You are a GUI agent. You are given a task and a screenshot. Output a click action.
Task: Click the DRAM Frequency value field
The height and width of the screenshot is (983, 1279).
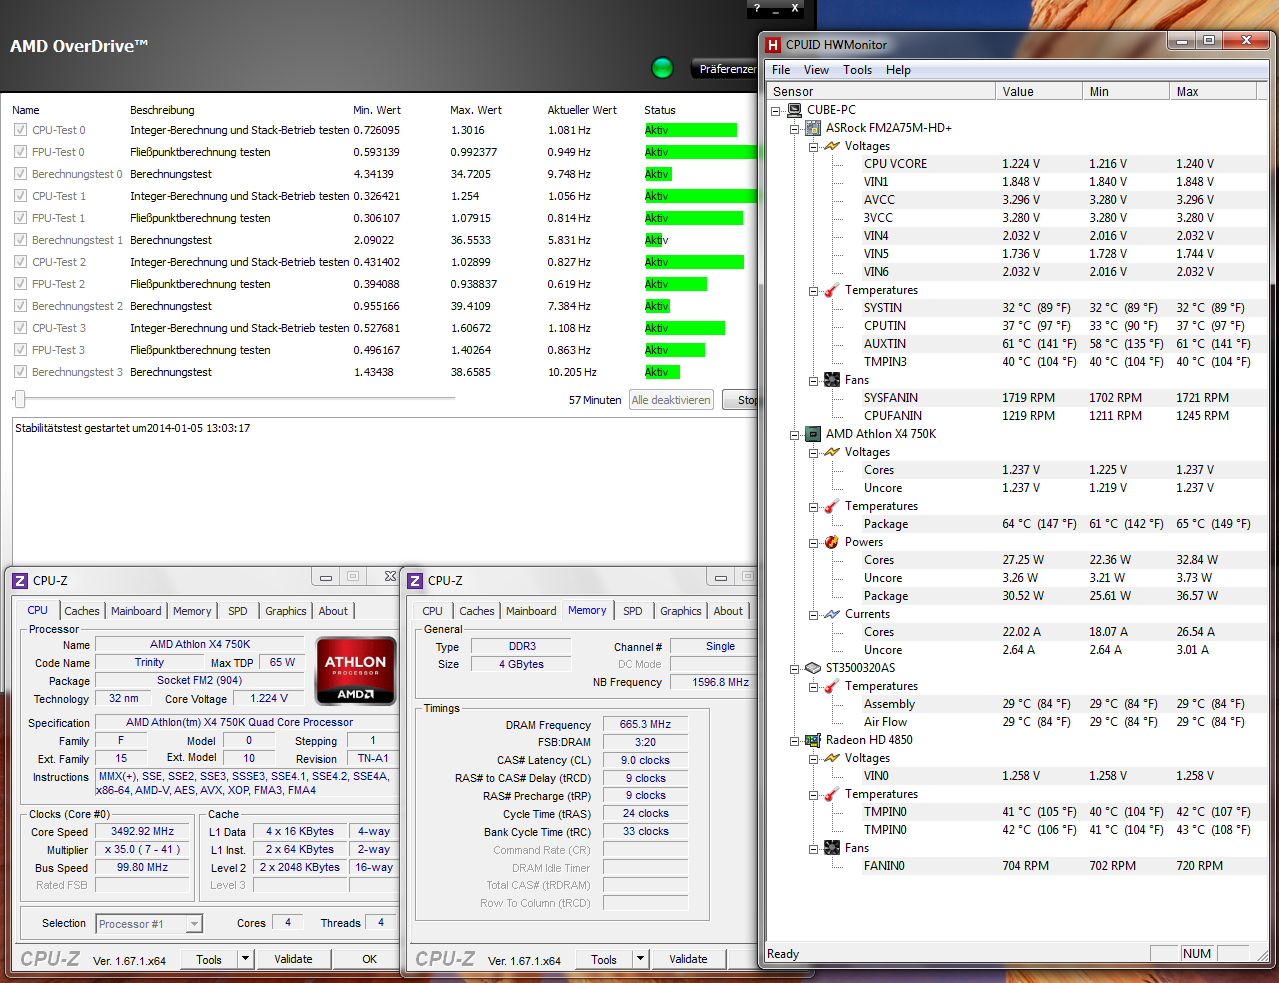coord(645,724)
